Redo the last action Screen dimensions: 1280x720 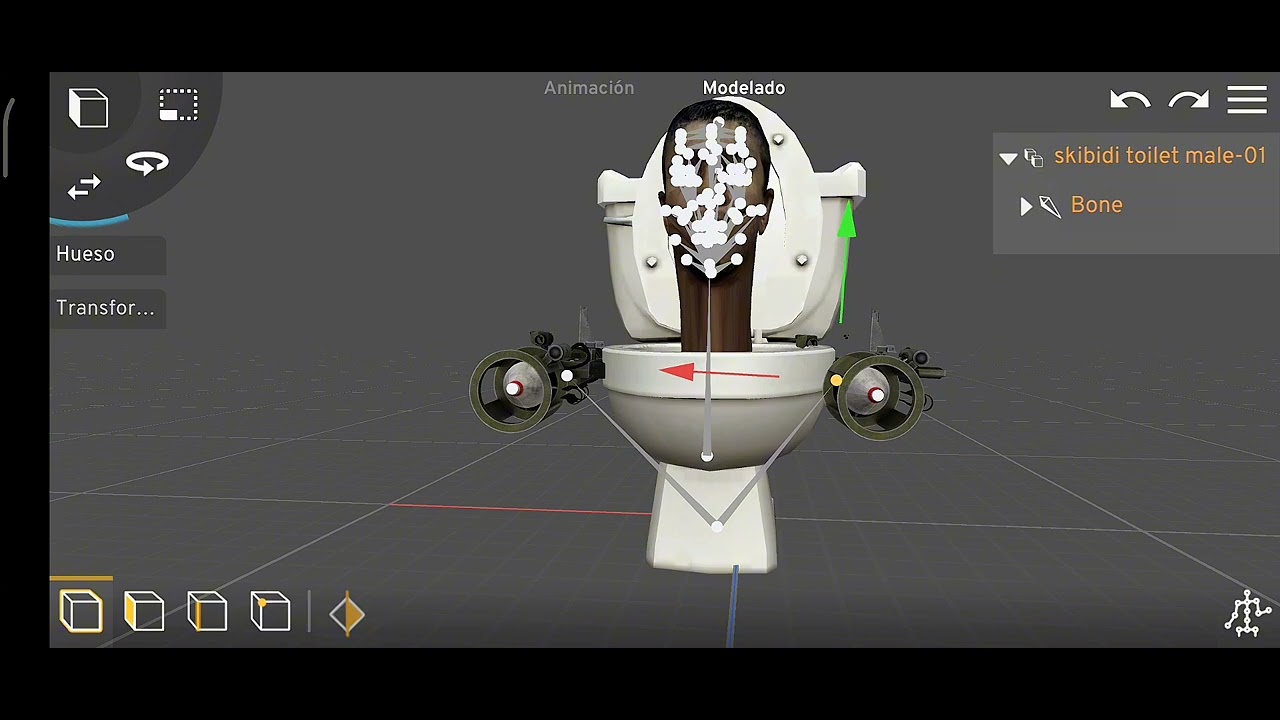click(x=1189, y=100)
